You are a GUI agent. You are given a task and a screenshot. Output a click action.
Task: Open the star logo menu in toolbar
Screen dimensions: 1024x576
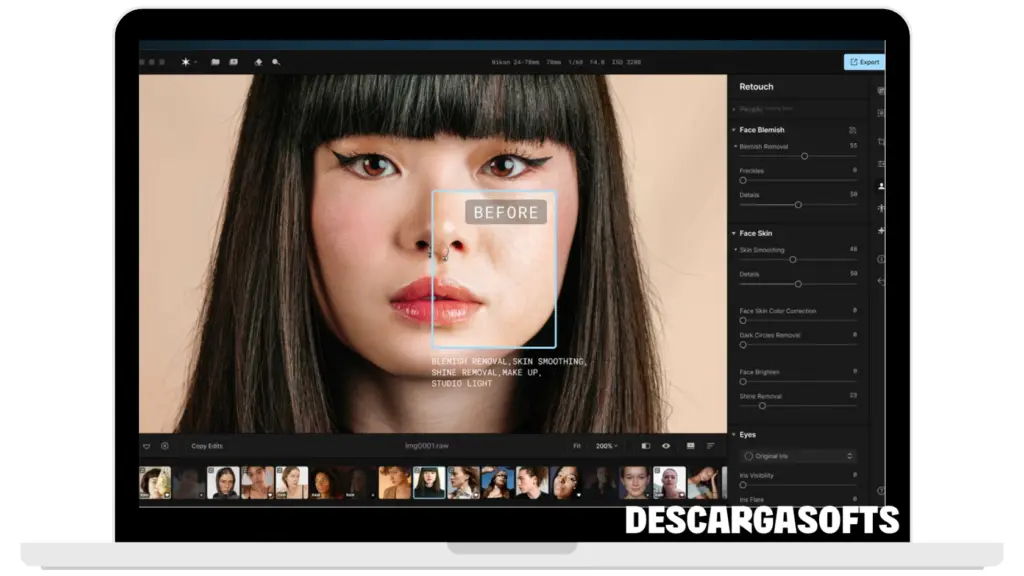tap(186, 62)
